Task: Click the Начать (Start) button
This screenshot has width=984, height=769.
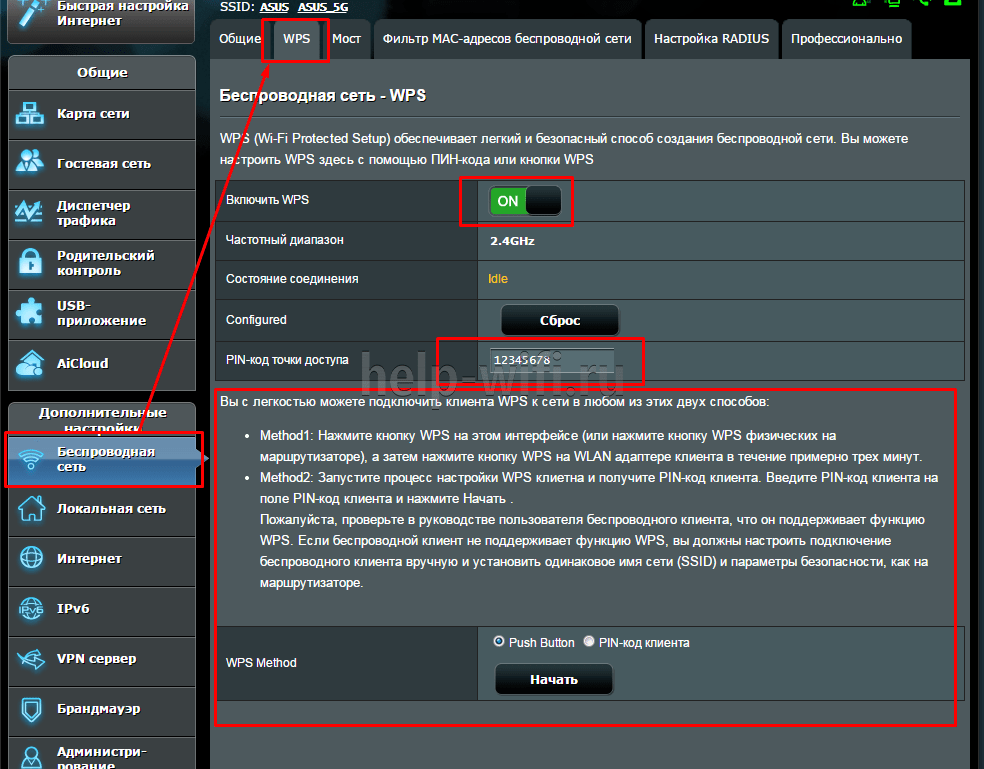Action: coord(553,679)
